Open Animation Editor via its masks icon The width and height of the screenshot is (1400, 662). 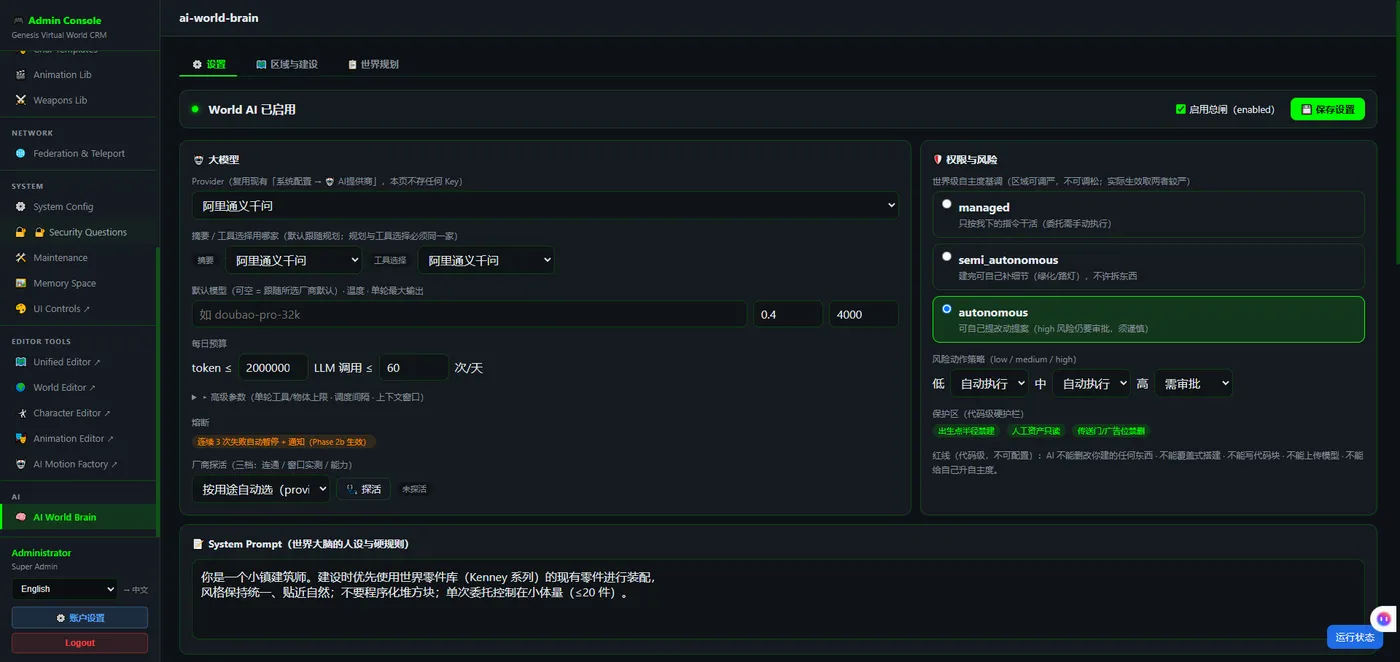tap(22, 439)
